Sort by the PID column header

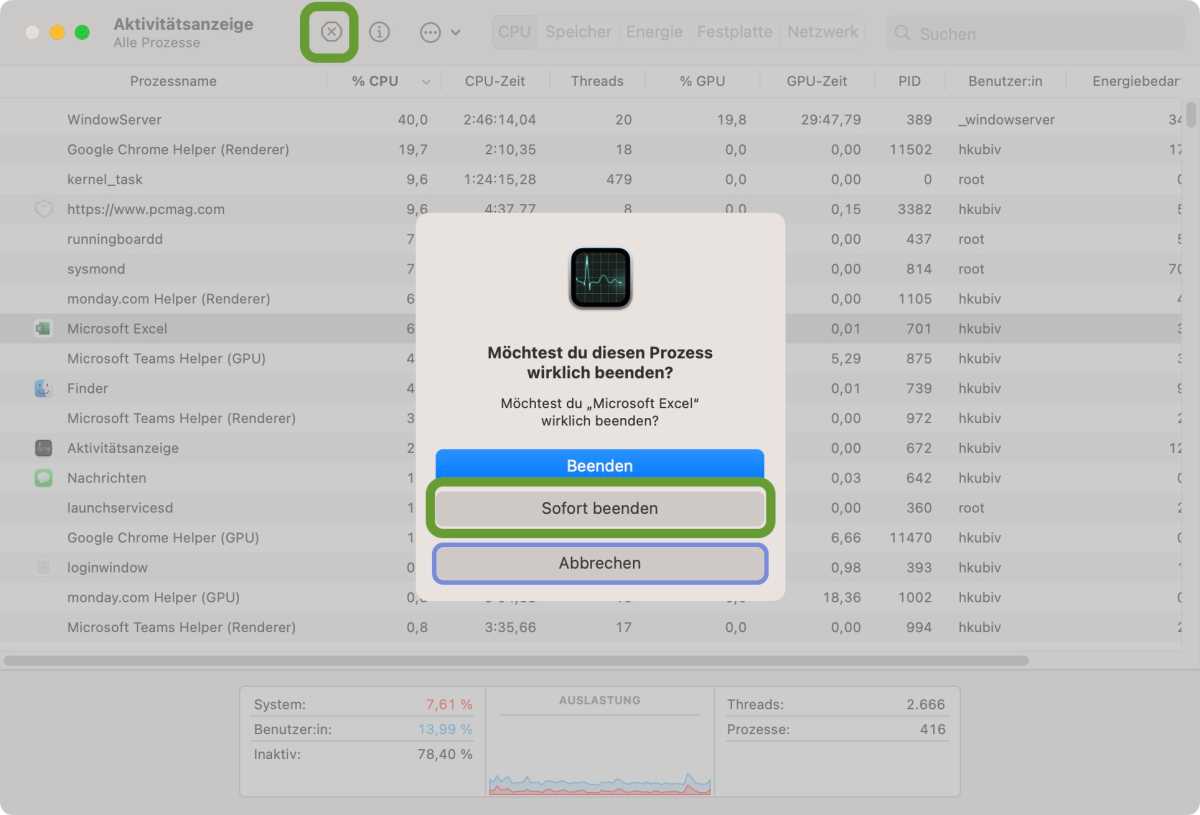[909, 81]
